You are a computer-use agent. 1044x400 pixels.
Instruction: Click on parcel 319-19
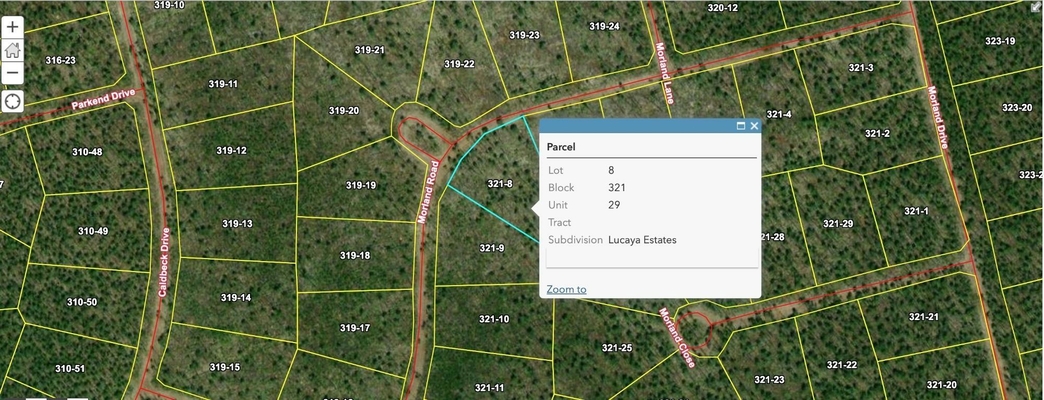pyautogui.click(x=360, y=185)
